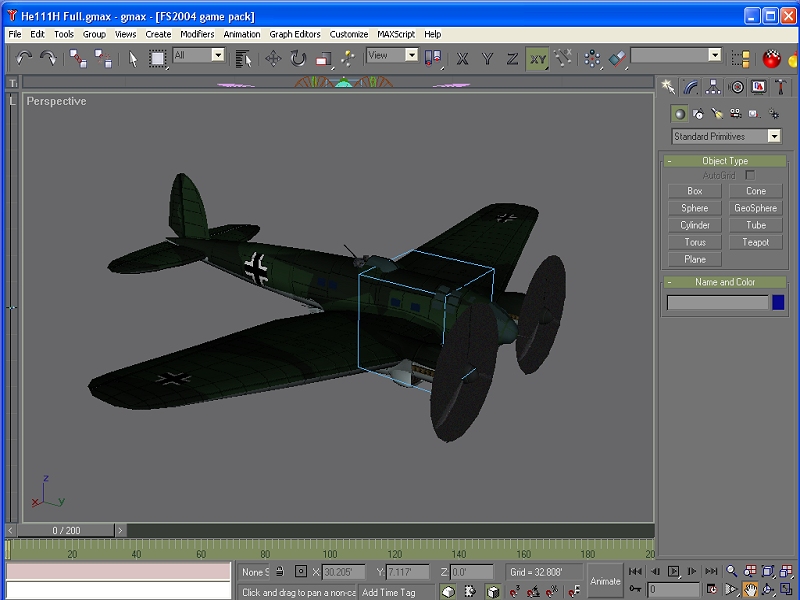Click the Teapot primitive button
The width and height of the screenshot is (800, 600).
[x=755, y=242]
